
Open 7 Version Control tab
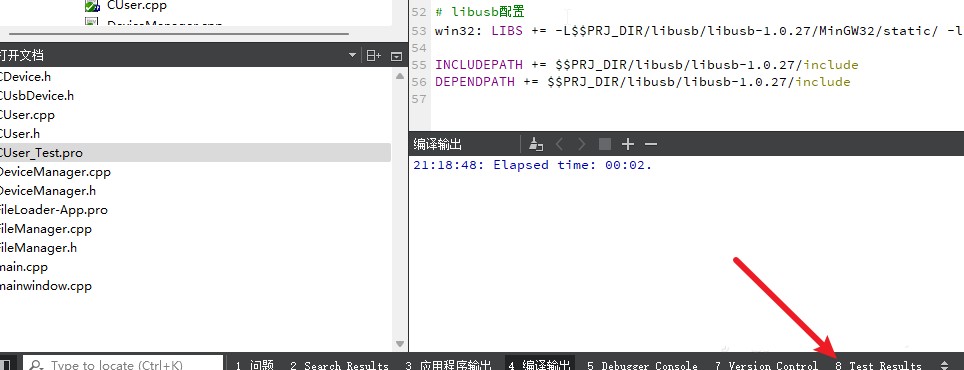[x=766, y=365]
